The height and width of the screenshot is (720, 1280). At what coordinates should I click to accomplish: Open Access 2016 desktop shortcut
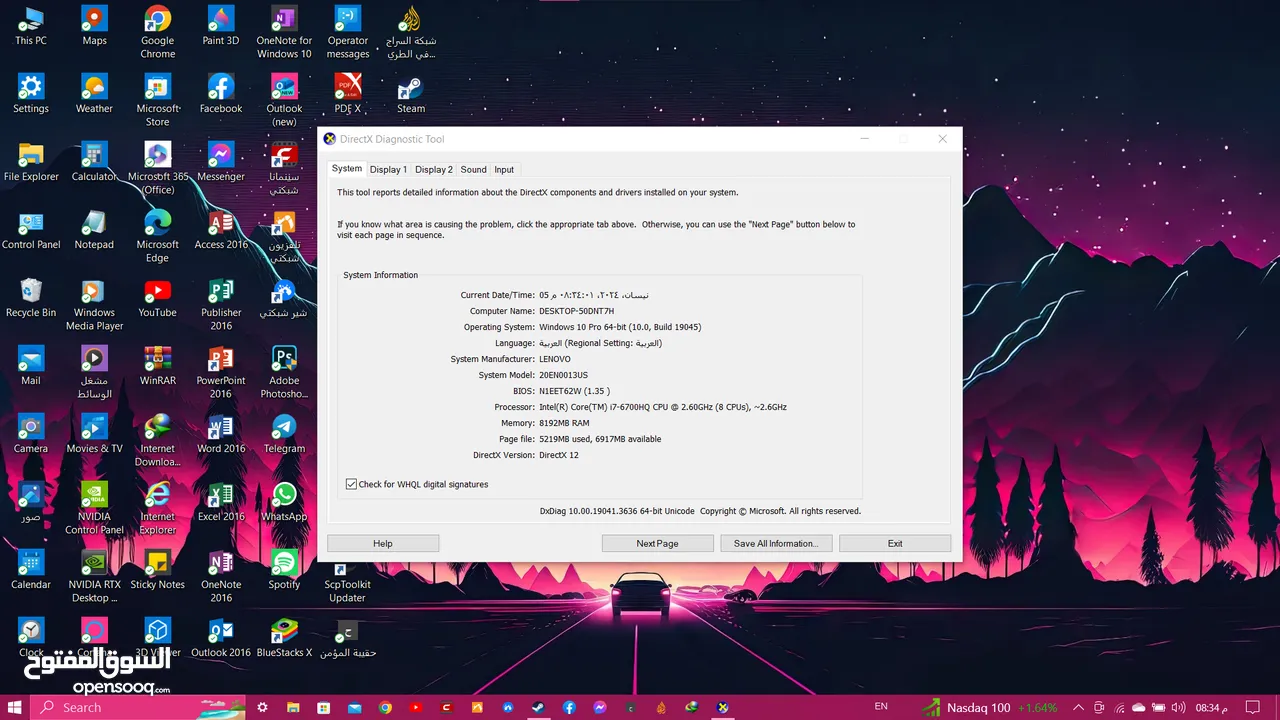(x=221, y=230)
